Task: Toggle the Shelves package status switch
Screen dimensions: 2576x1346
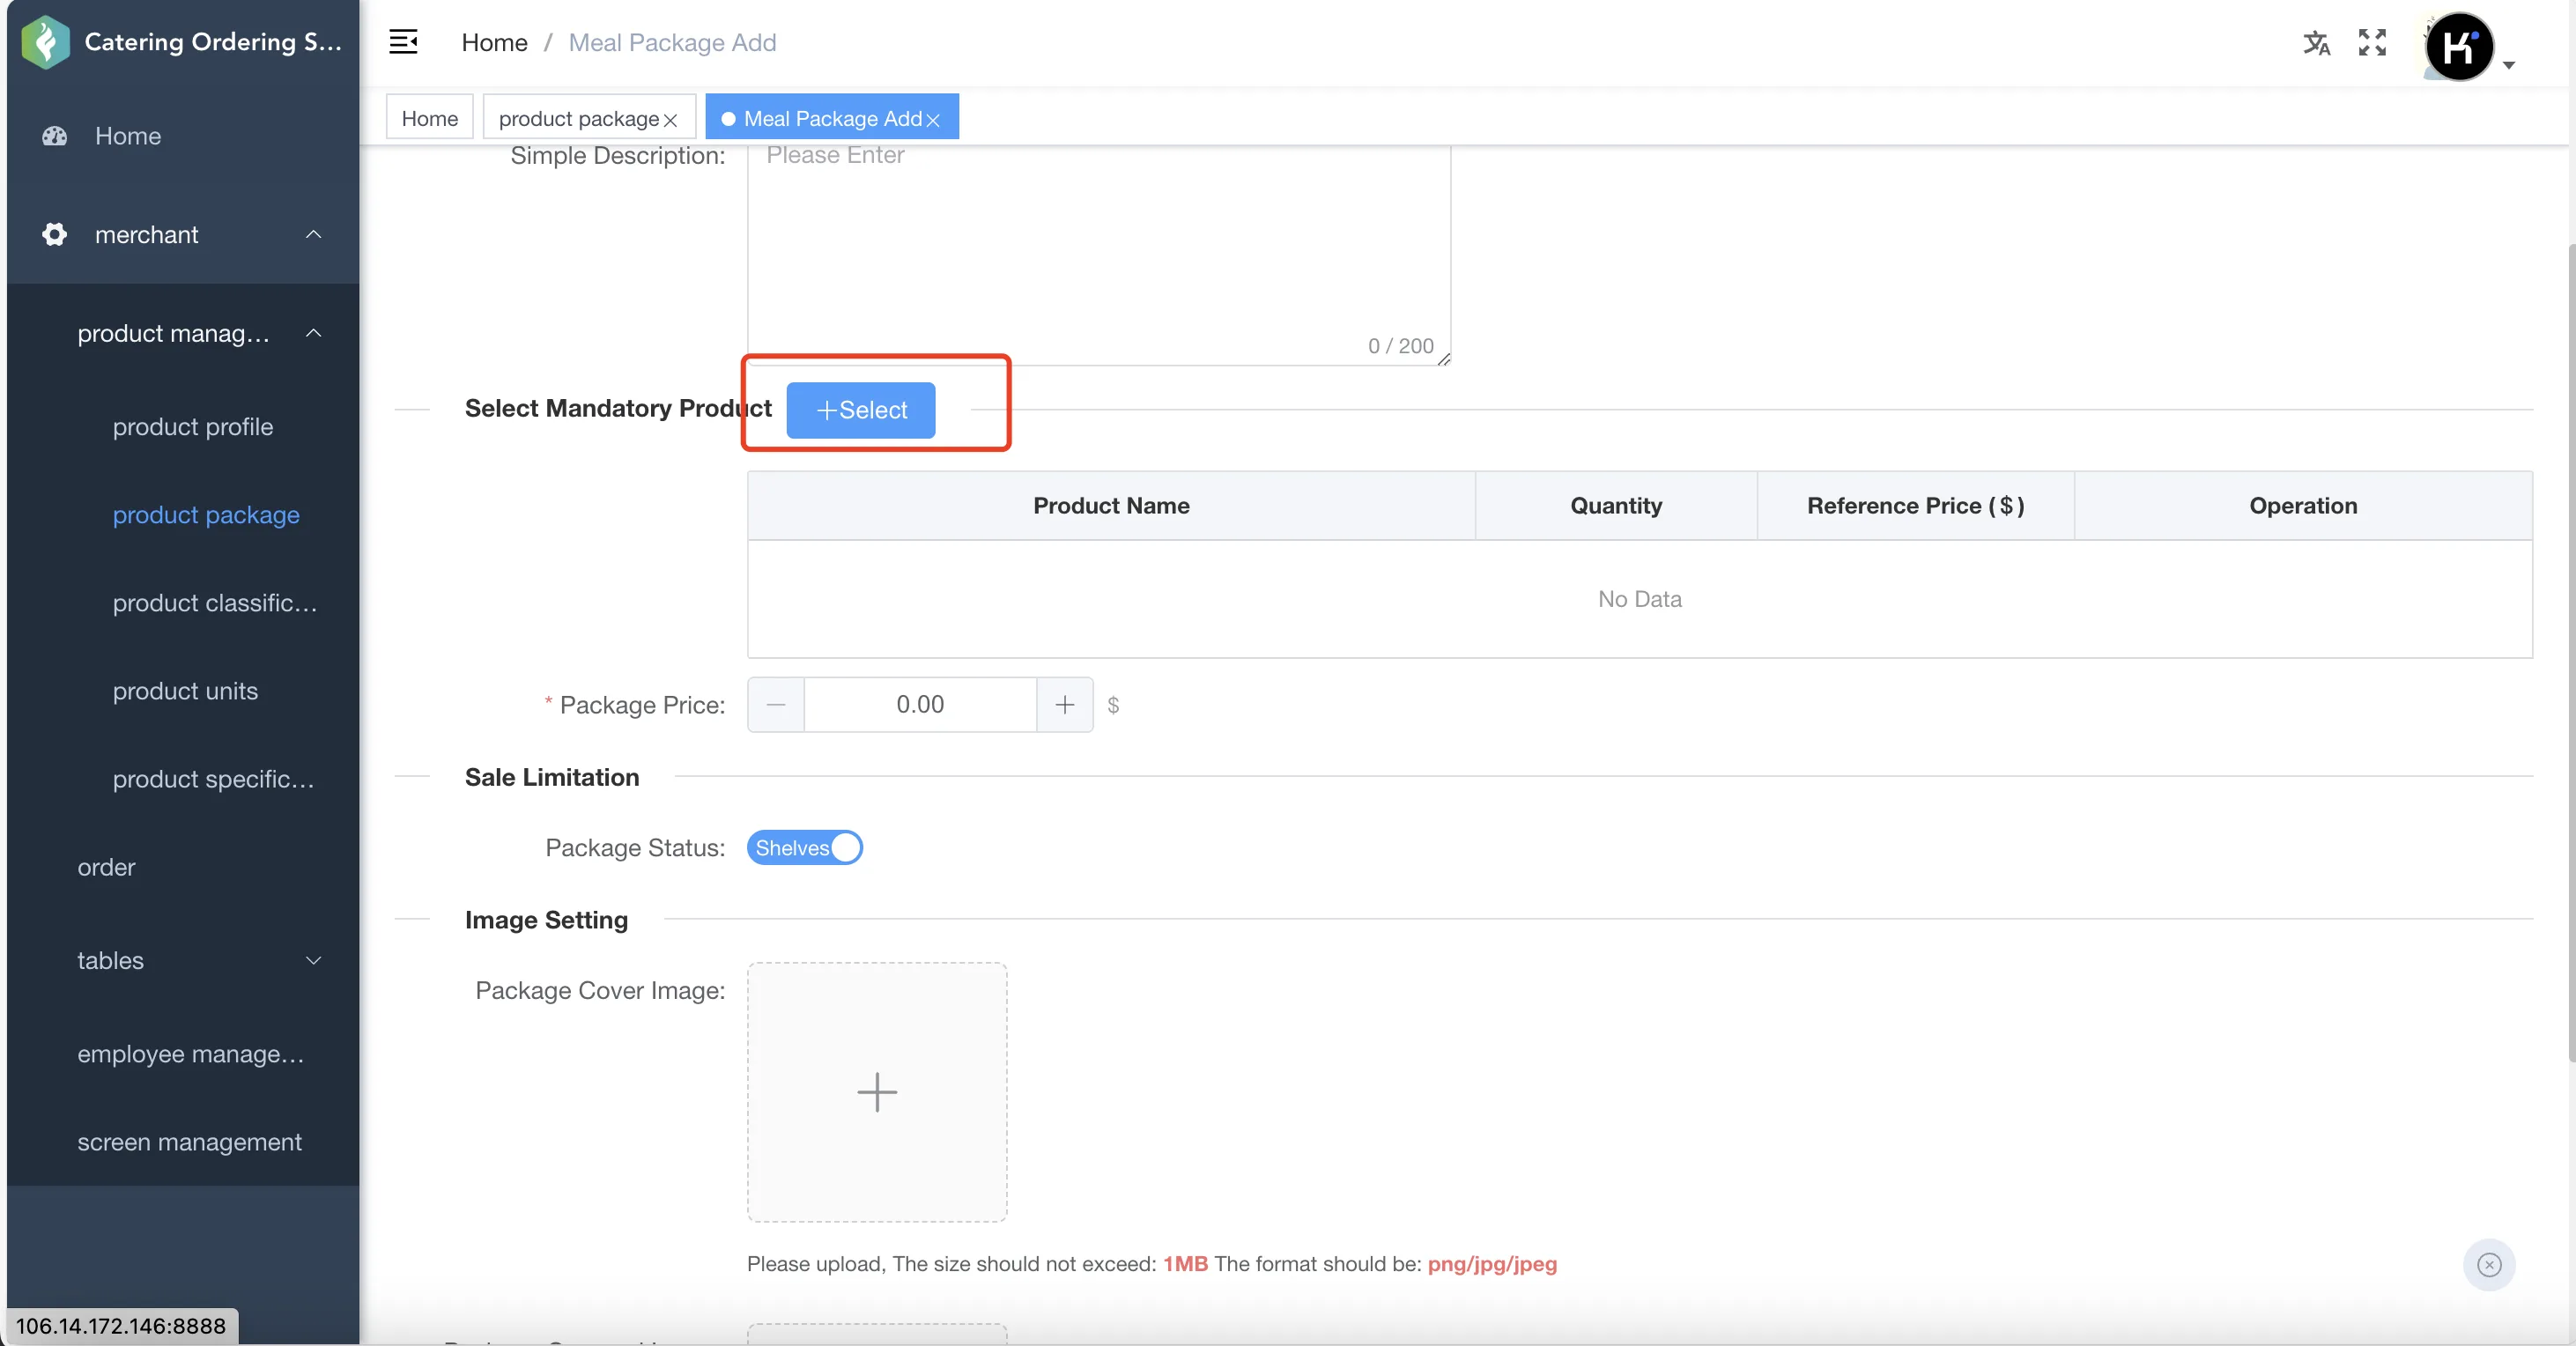Action: pyautogui.click(x=805, y=848)
